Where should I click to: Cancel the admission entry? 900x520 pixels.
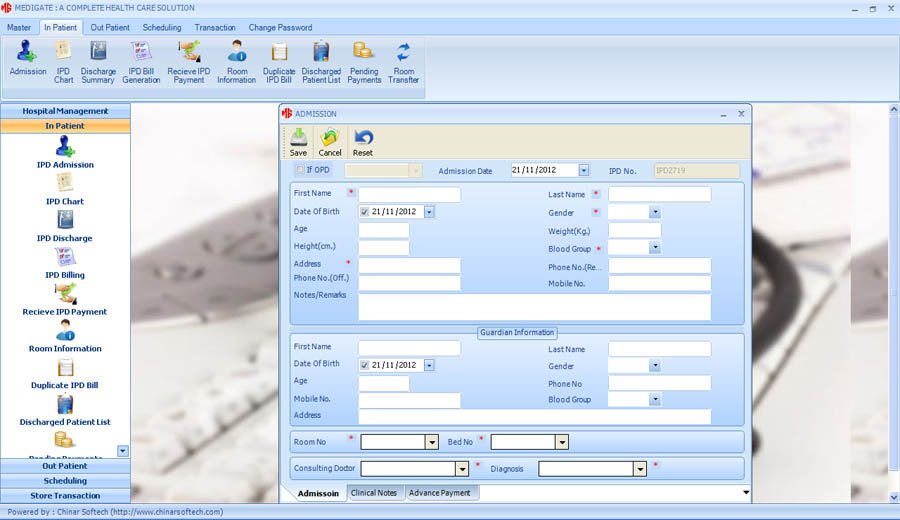click(x=329, y=142)
